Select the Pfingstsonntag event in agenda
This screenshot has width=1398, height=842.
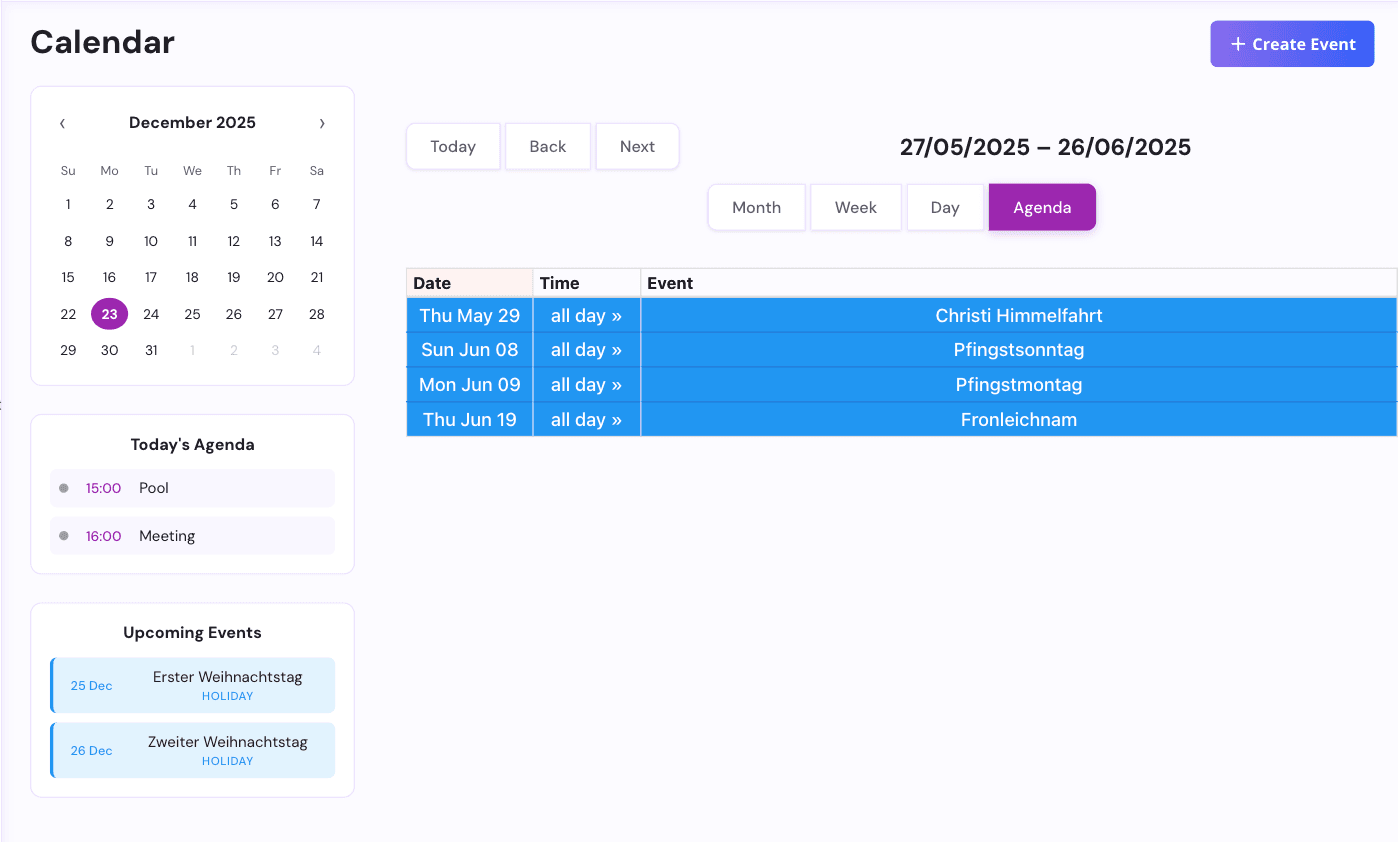(x=1018, y=350)
